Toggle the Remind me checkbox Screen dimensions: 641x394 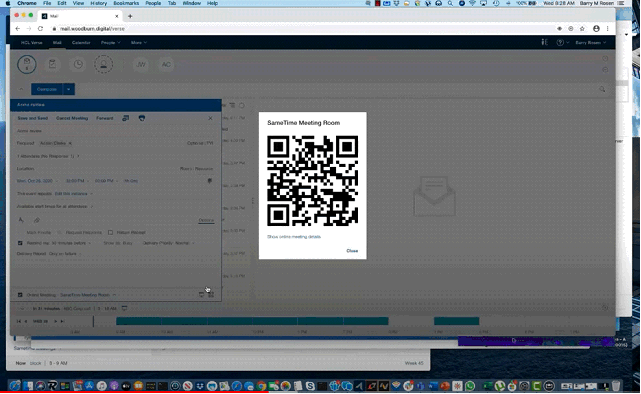coord(20,243)
